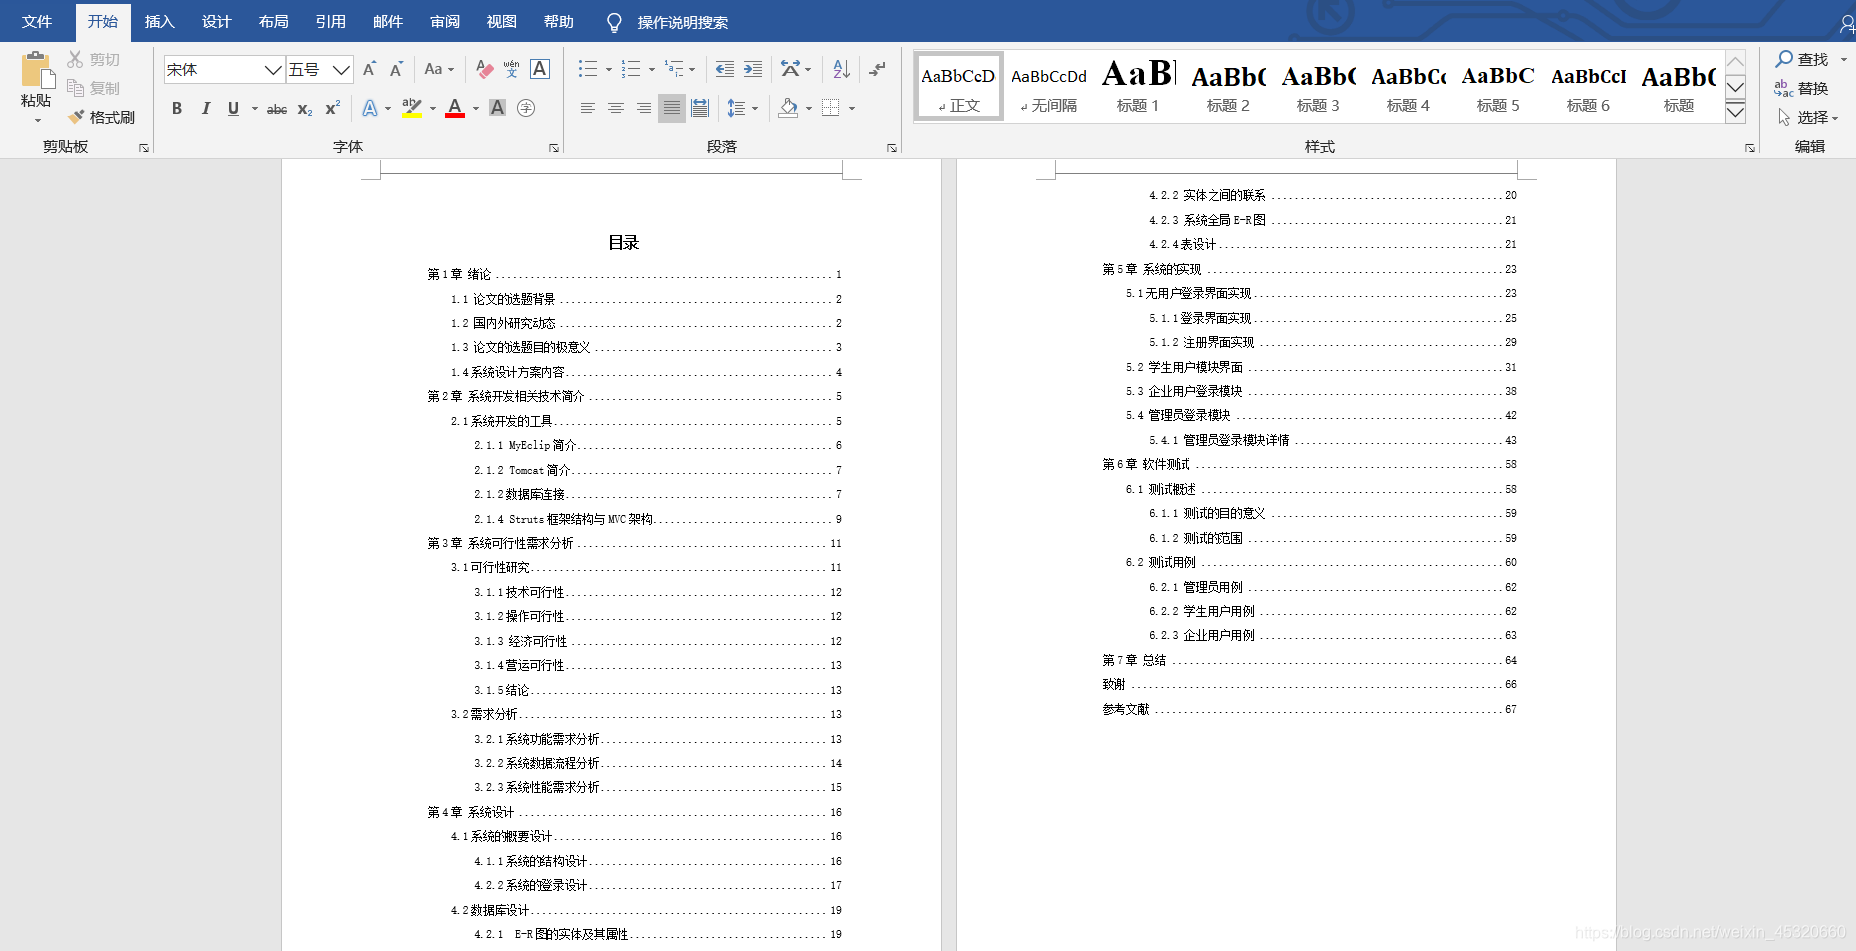Click the character border A icon

(540, 69)
